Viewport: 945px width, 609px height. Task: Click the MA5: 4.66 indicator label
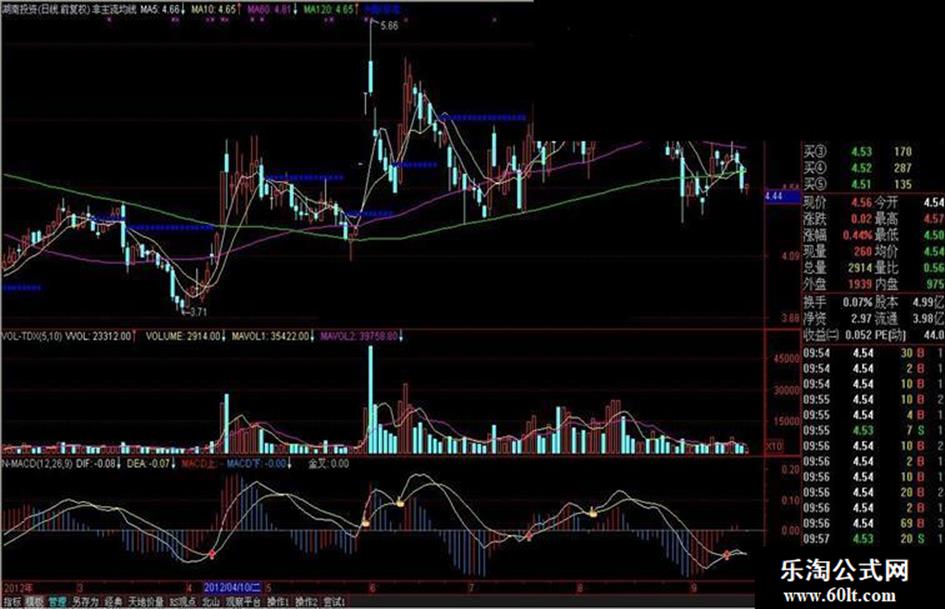coord(160,9)
